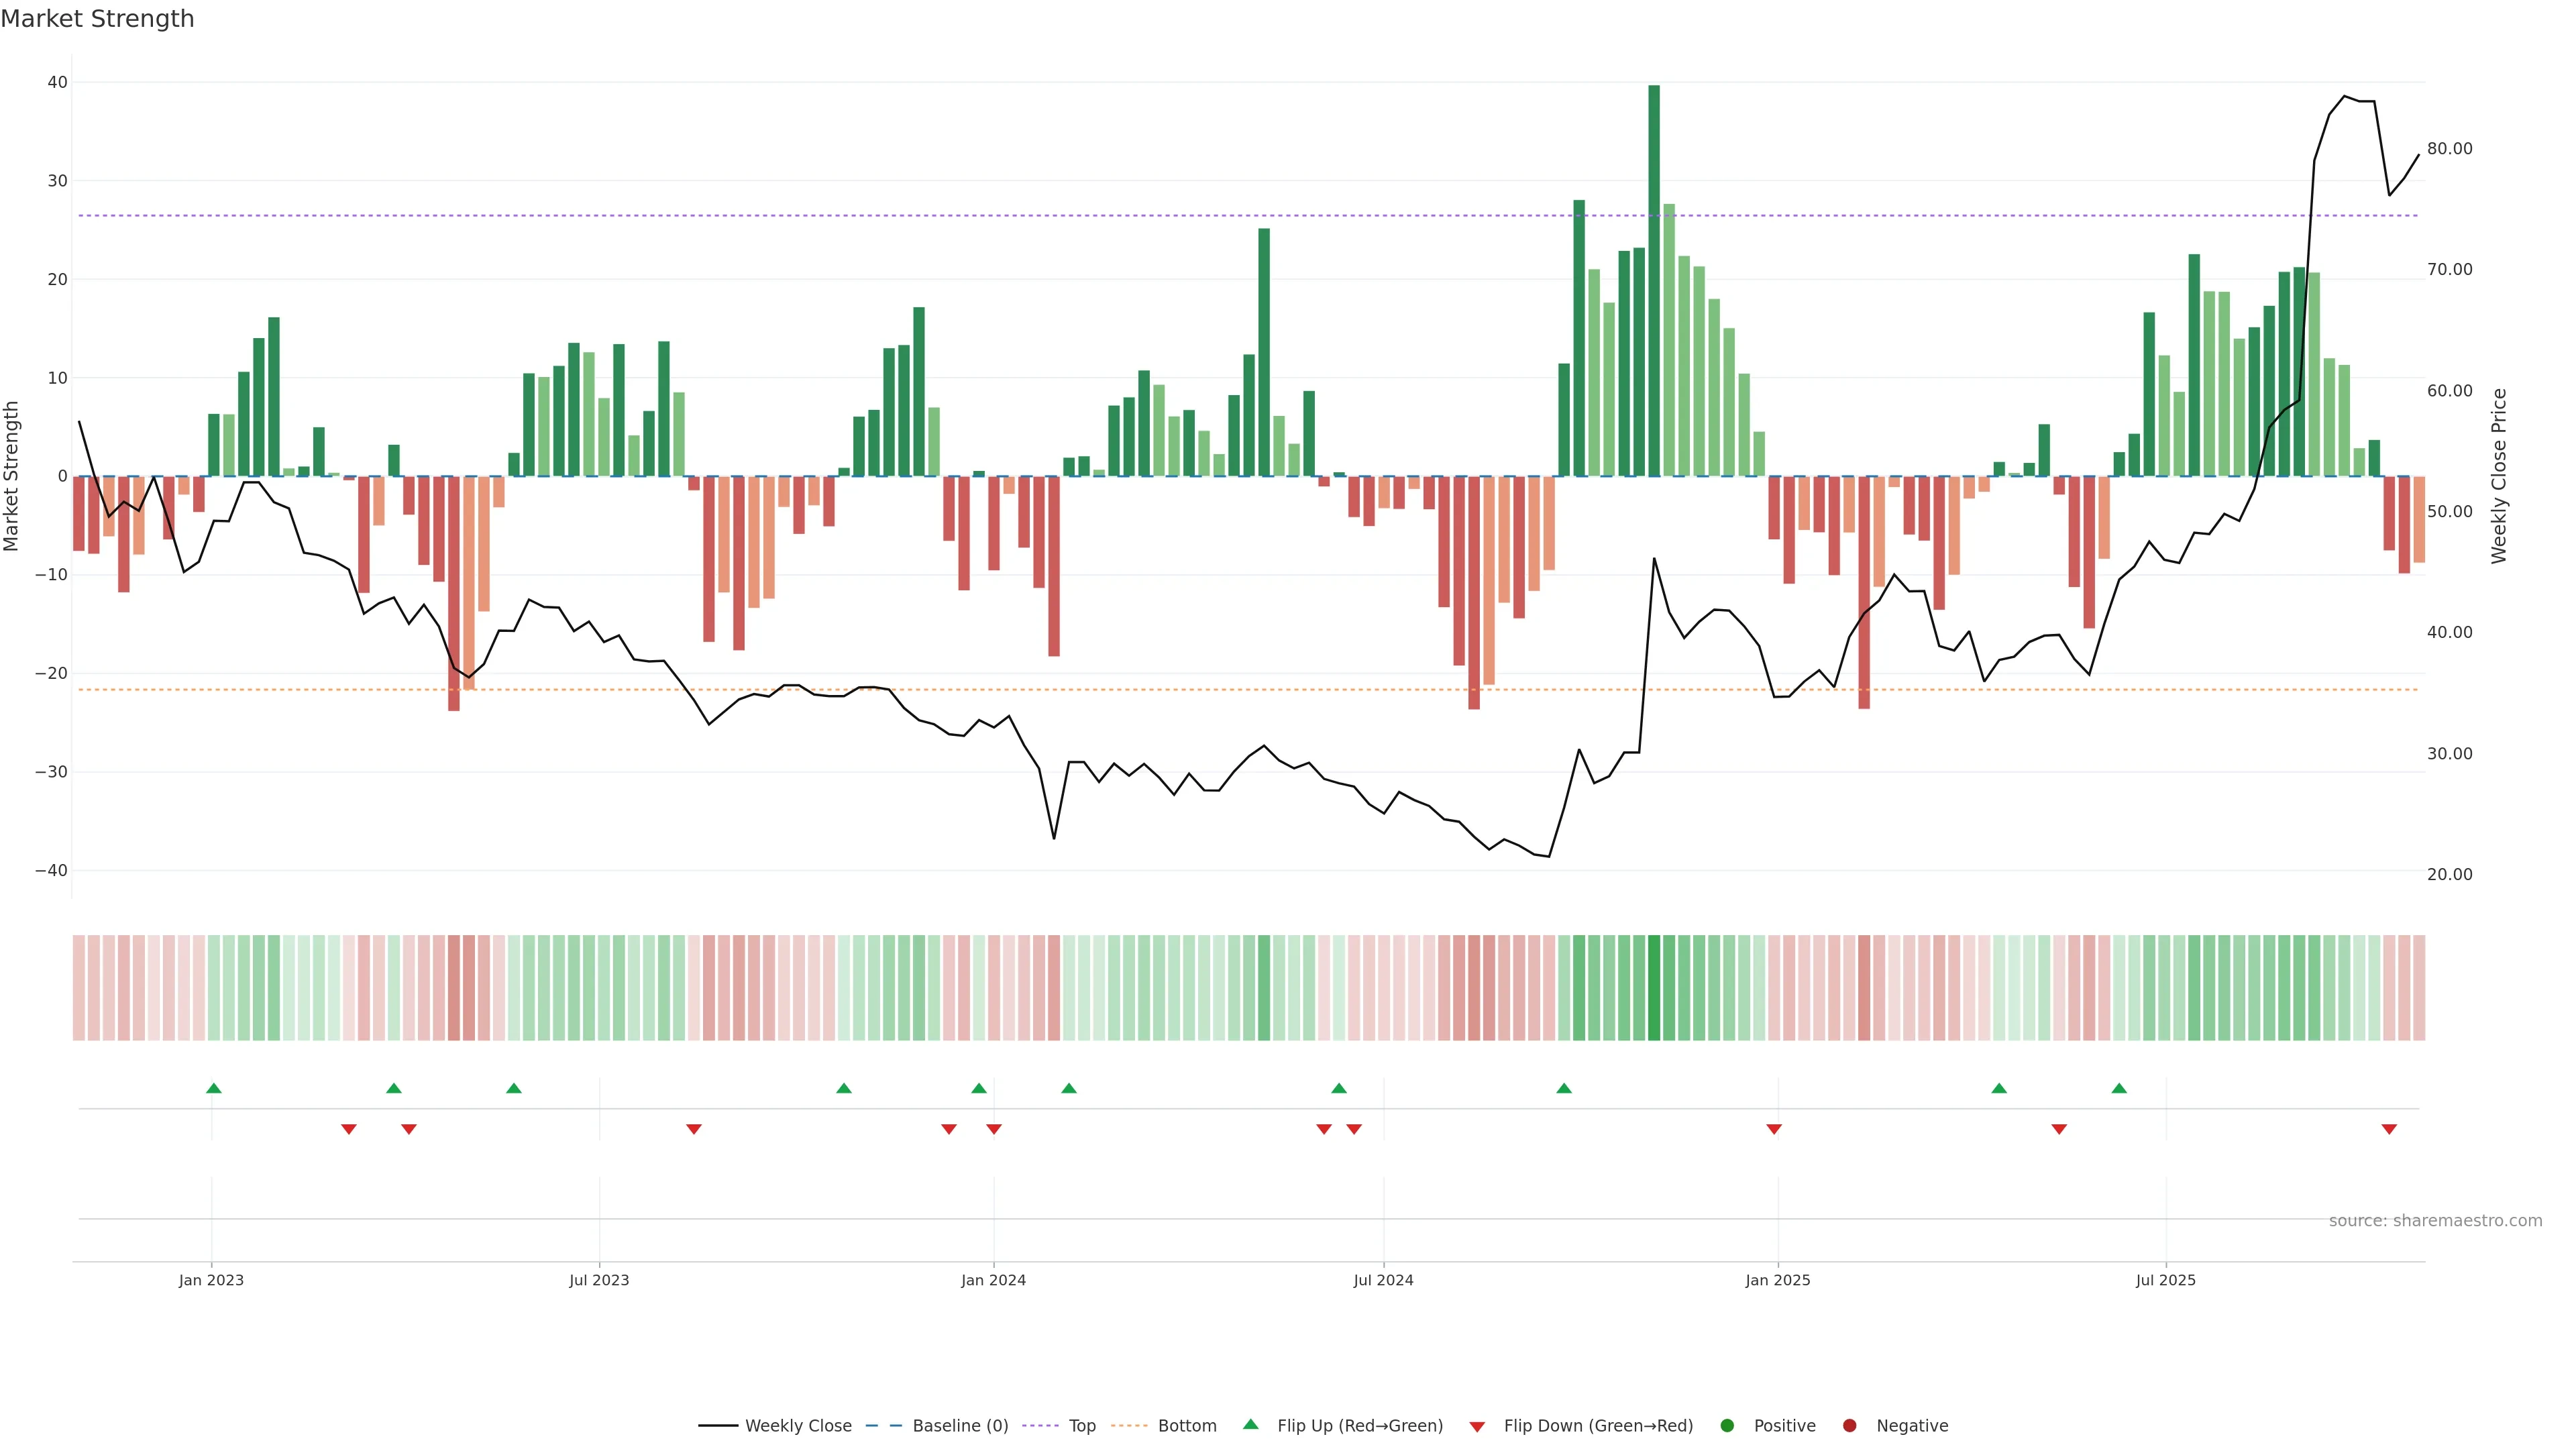
Task: Click the flip-up marker near Jul 2025
Action: (x=2119, y=1088)
